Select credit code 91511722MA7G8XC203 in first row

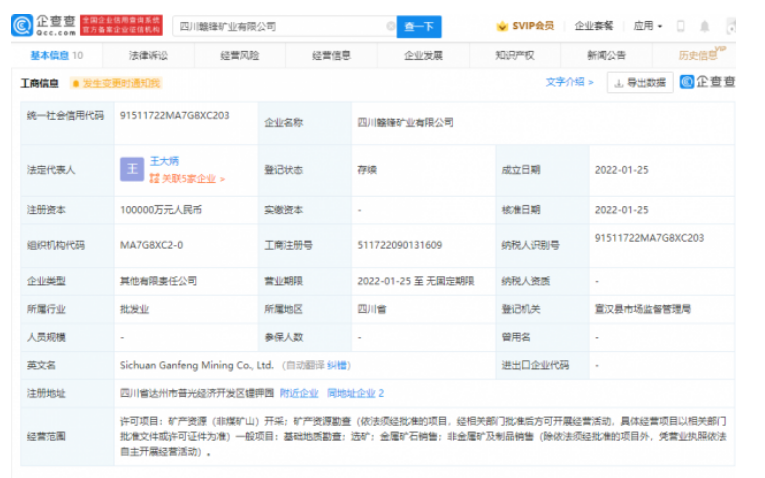tap(175, 116)
